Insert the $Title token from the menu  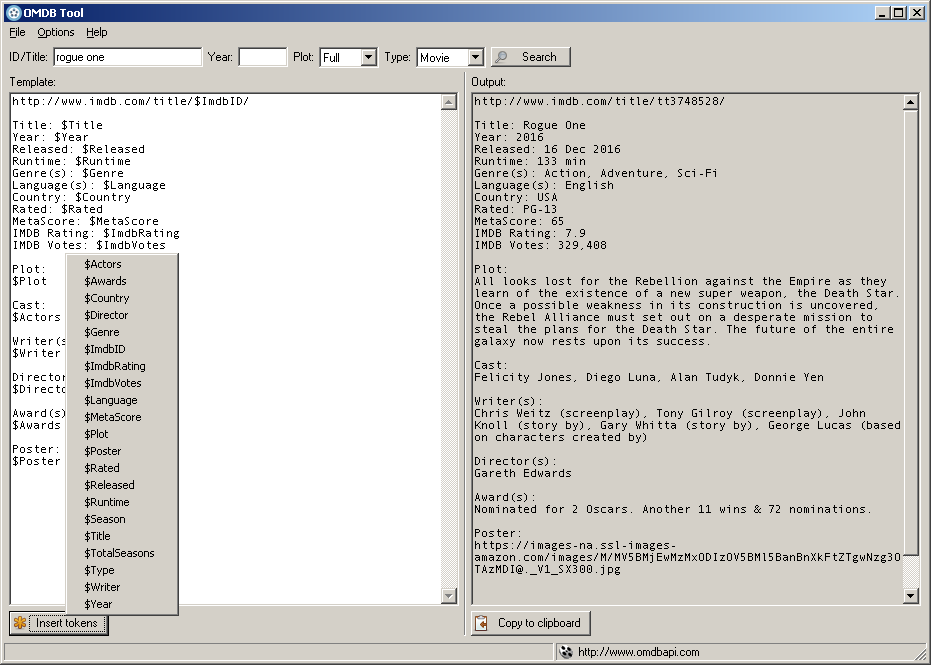coord(122,536)
